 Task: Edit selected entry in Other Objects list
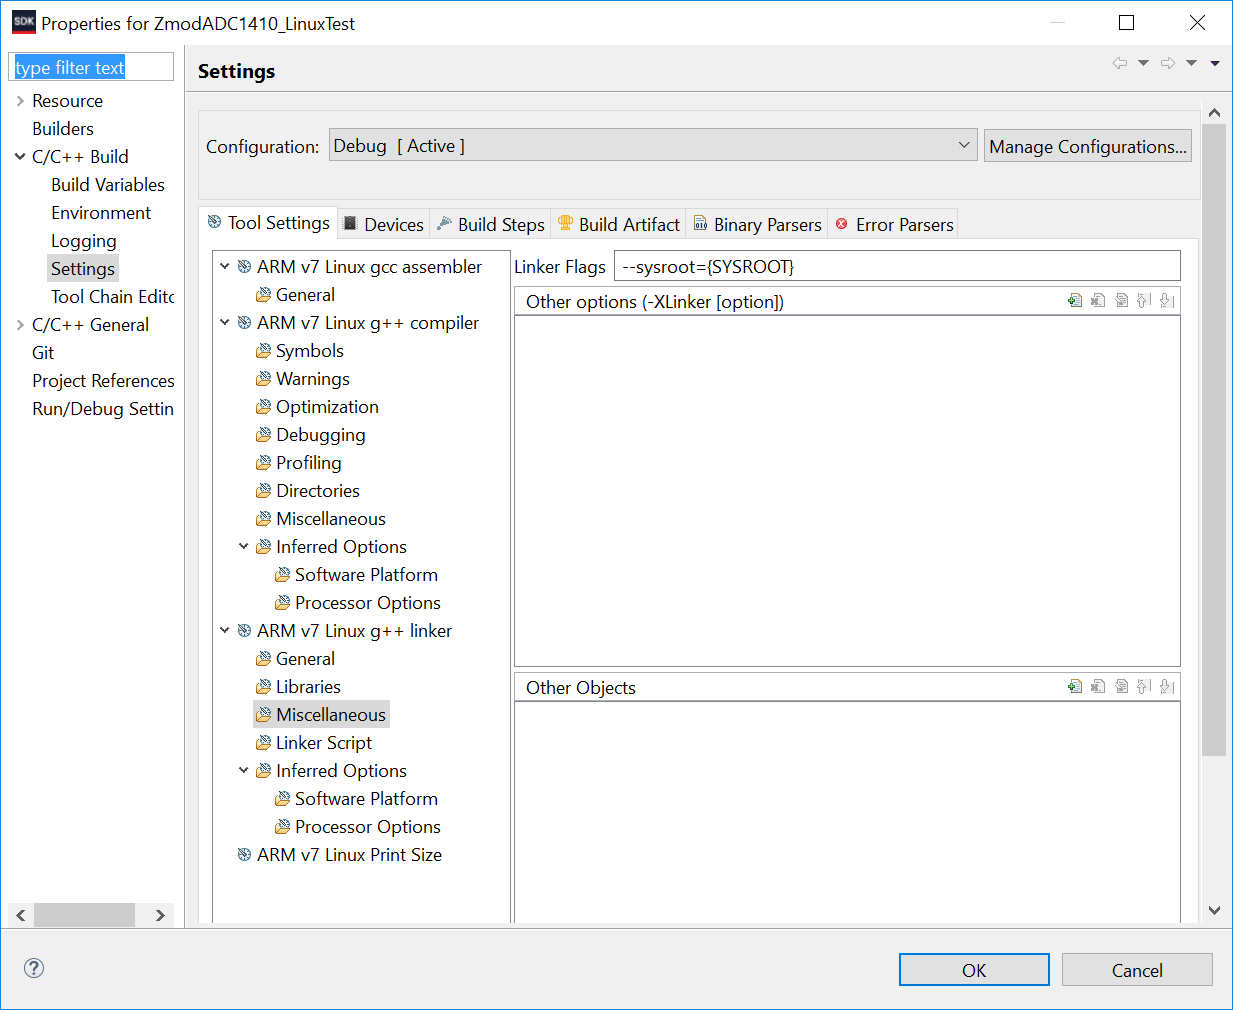[1121, 686]
